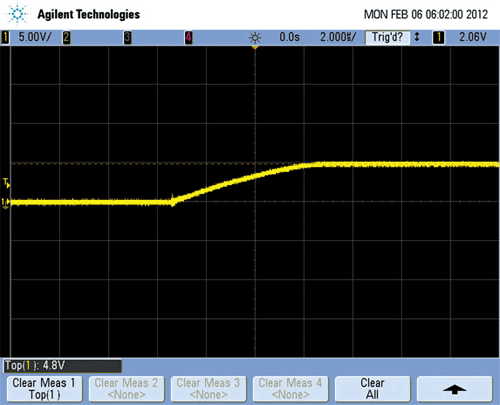500x405 pixels.
Task: Click Clear Meas 4 None softkey
Action: click(290, 389)
